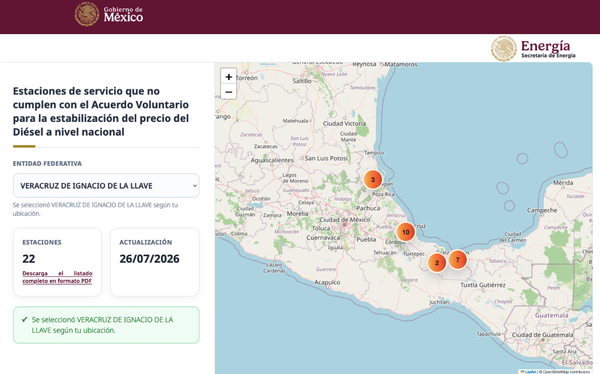The width and height of the screenshot is (600, 374).
Task: Open the cluster marker showing 10
Action: coord(406,232)
